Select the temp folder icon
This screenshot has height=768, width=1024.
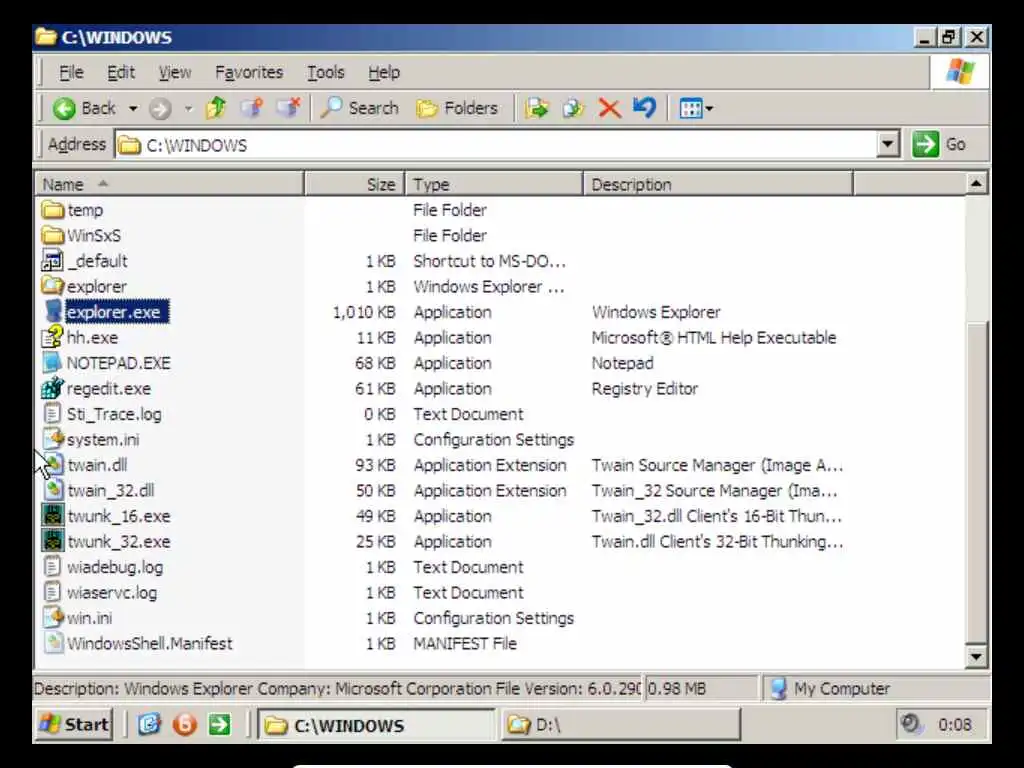pos(52,210)
